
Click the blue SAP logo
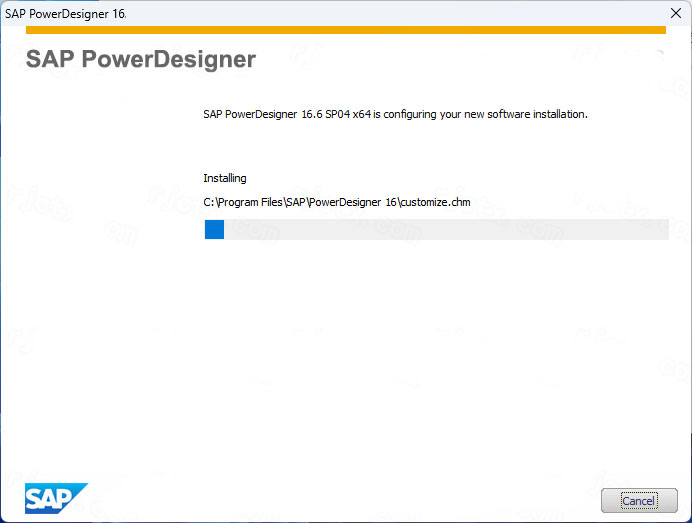55,497
